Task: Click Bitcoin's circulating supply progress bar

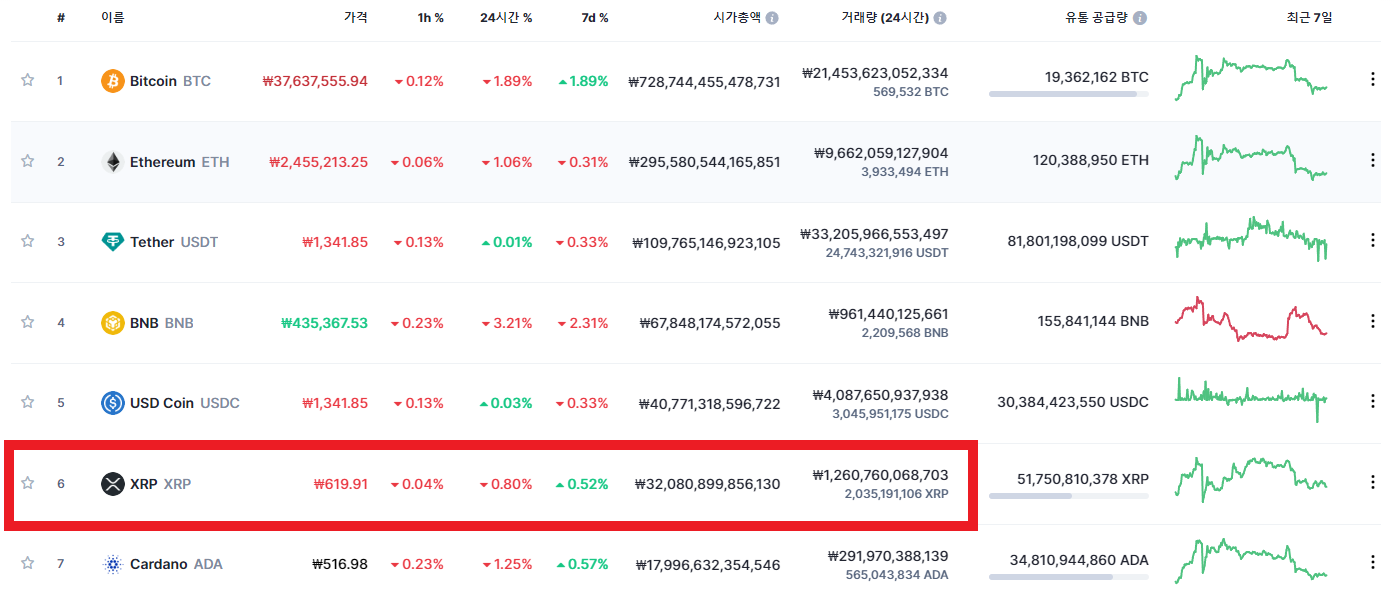Action: point(1069,94)
